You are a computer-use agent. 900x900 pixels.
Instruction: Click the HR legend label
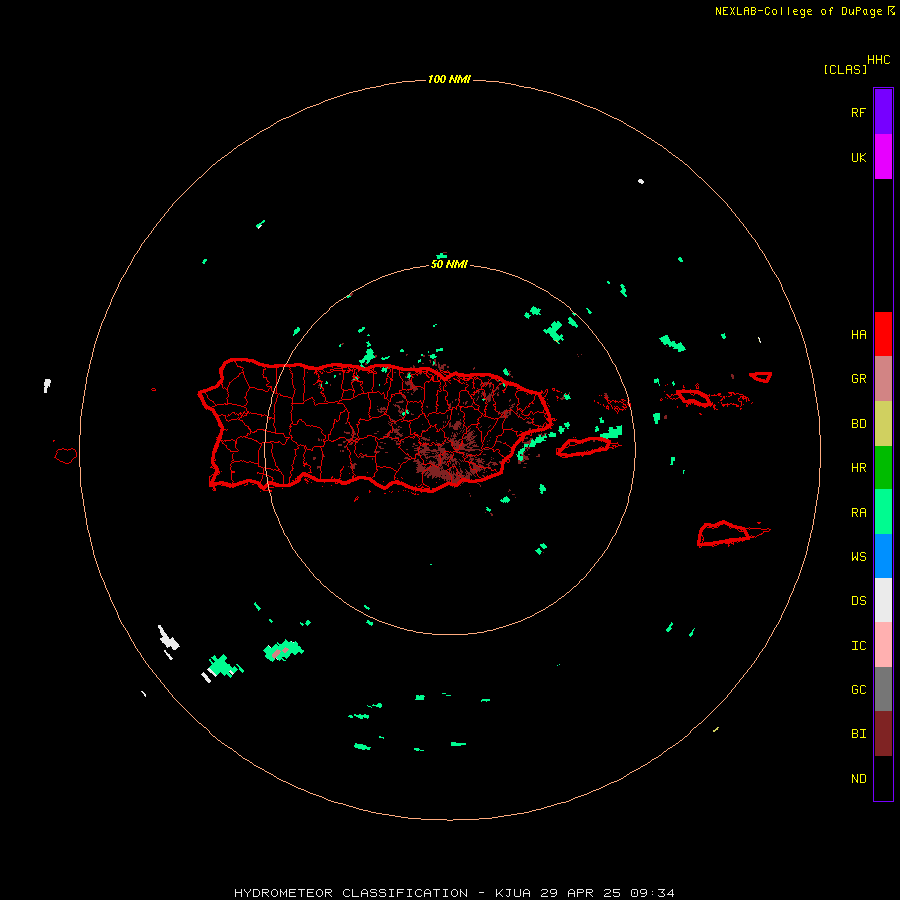858,468
